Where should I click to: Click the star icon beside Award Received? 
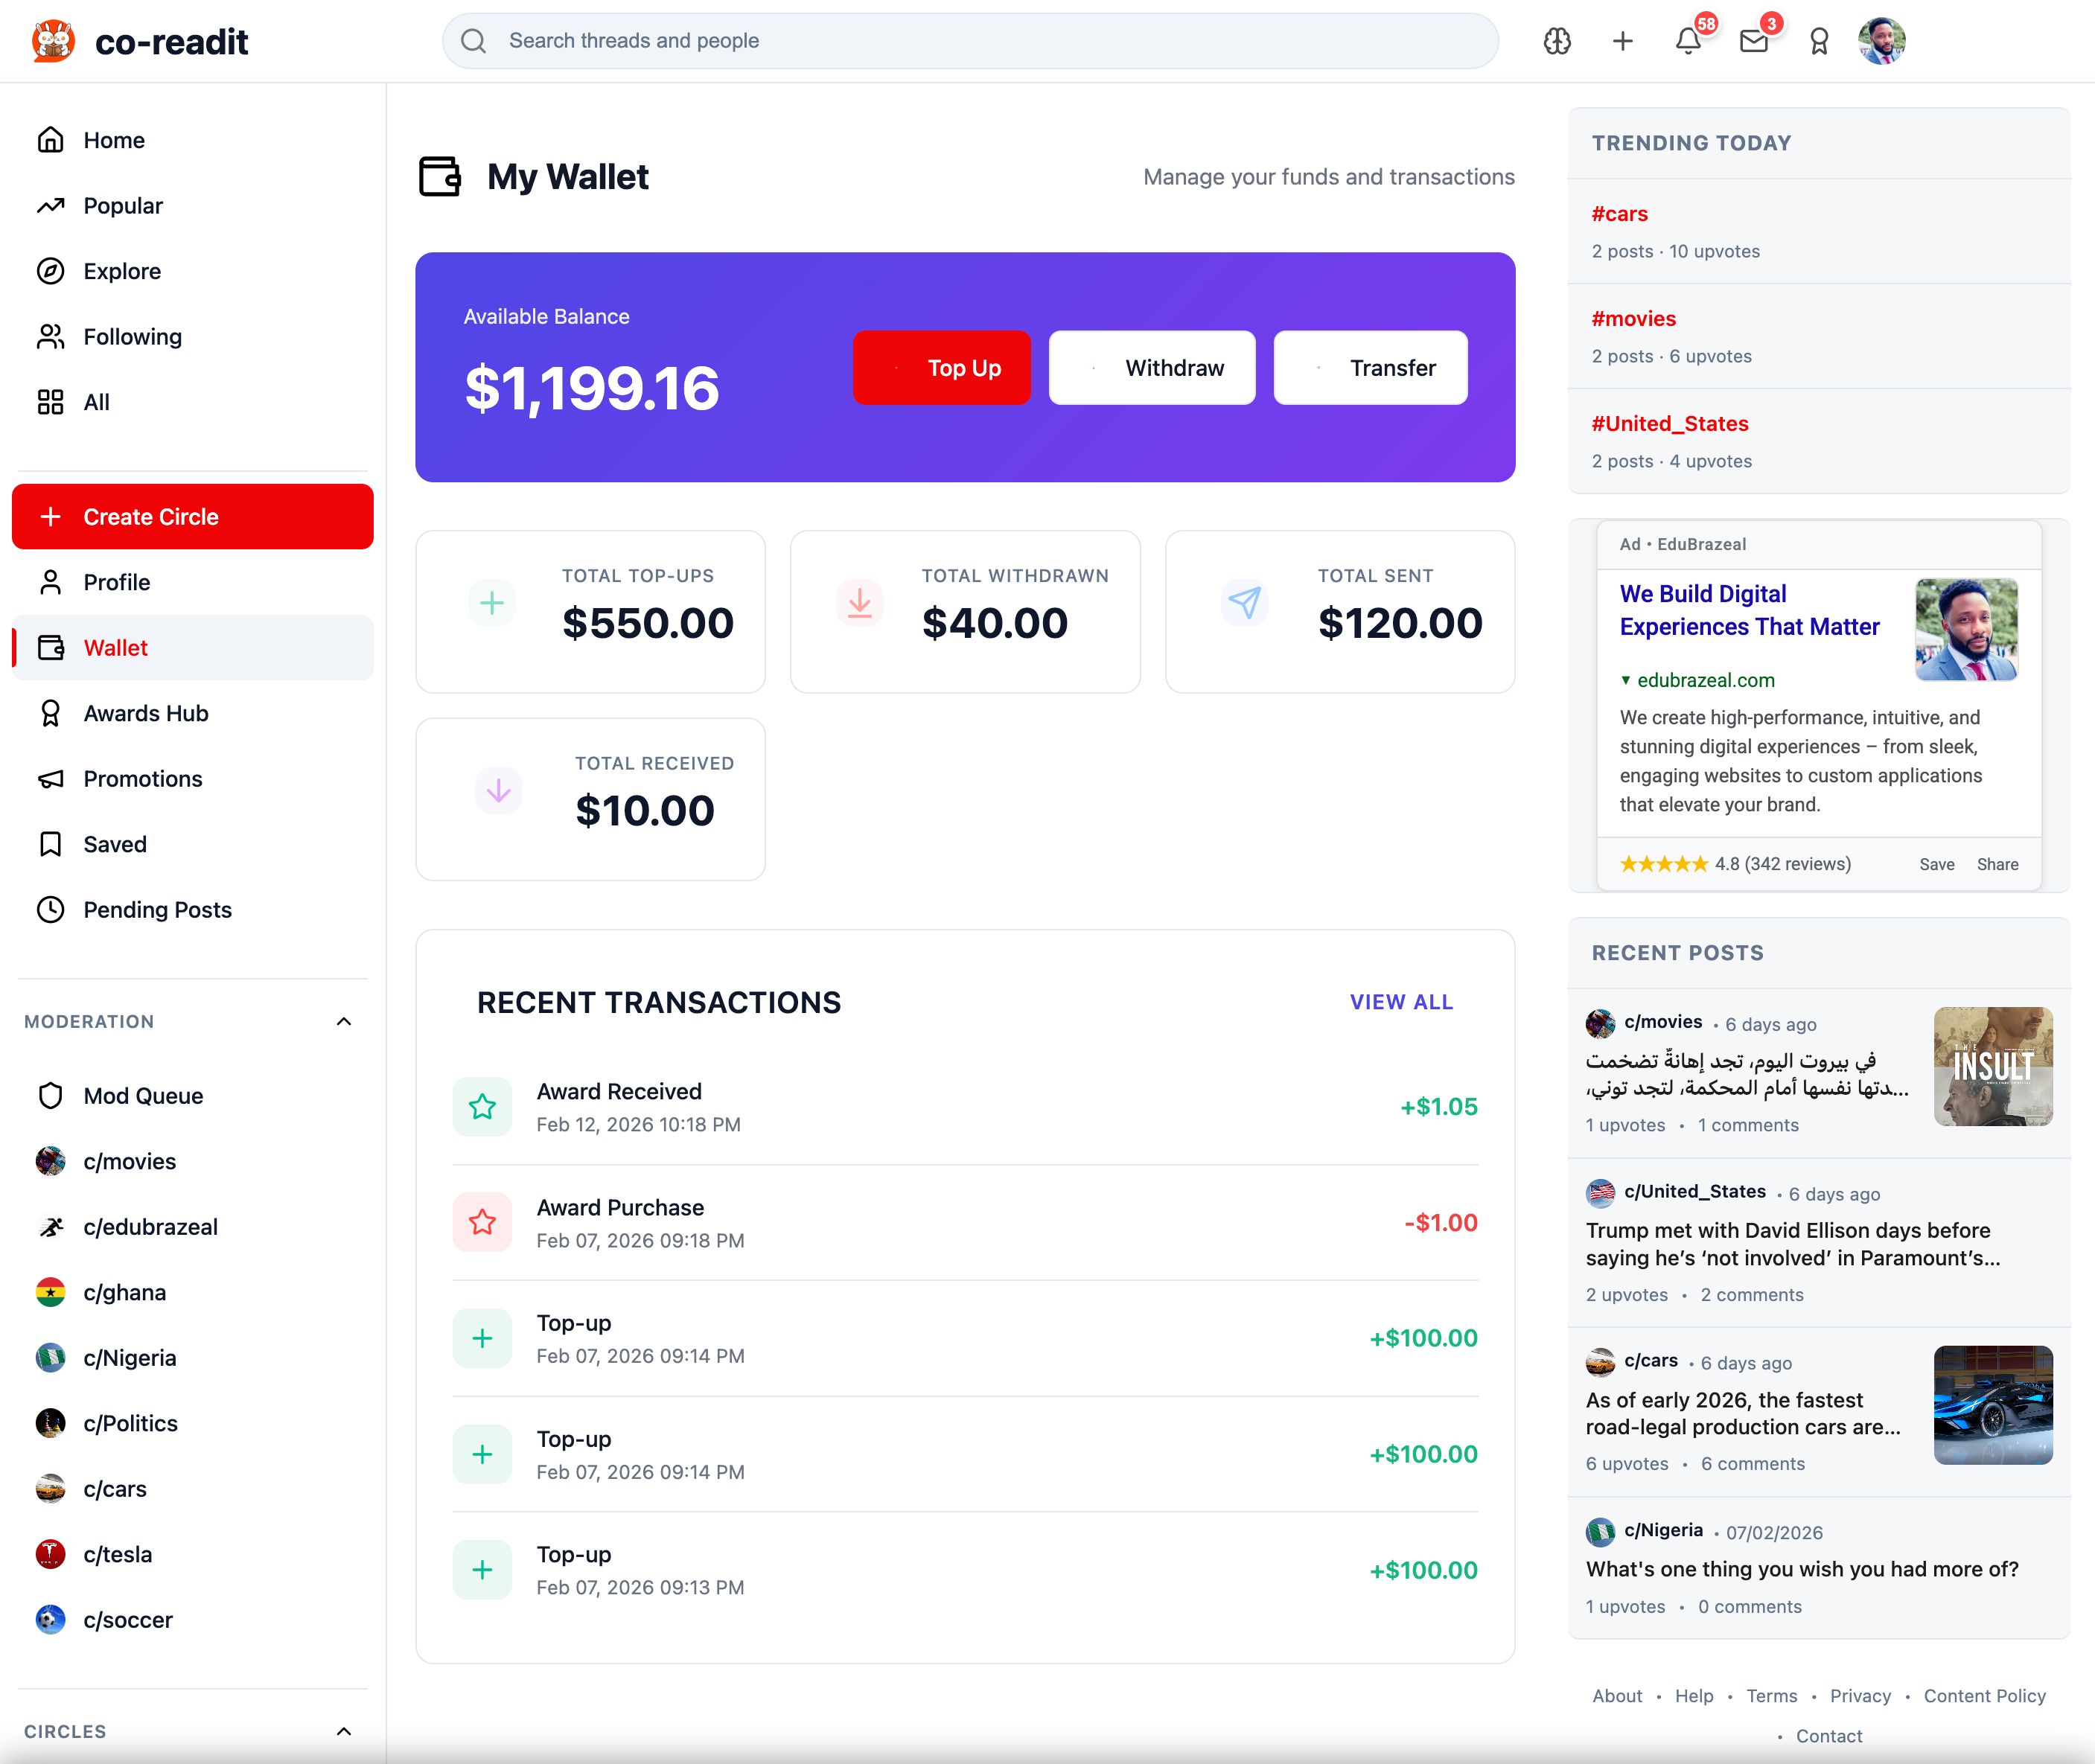tap(482, 1106)
